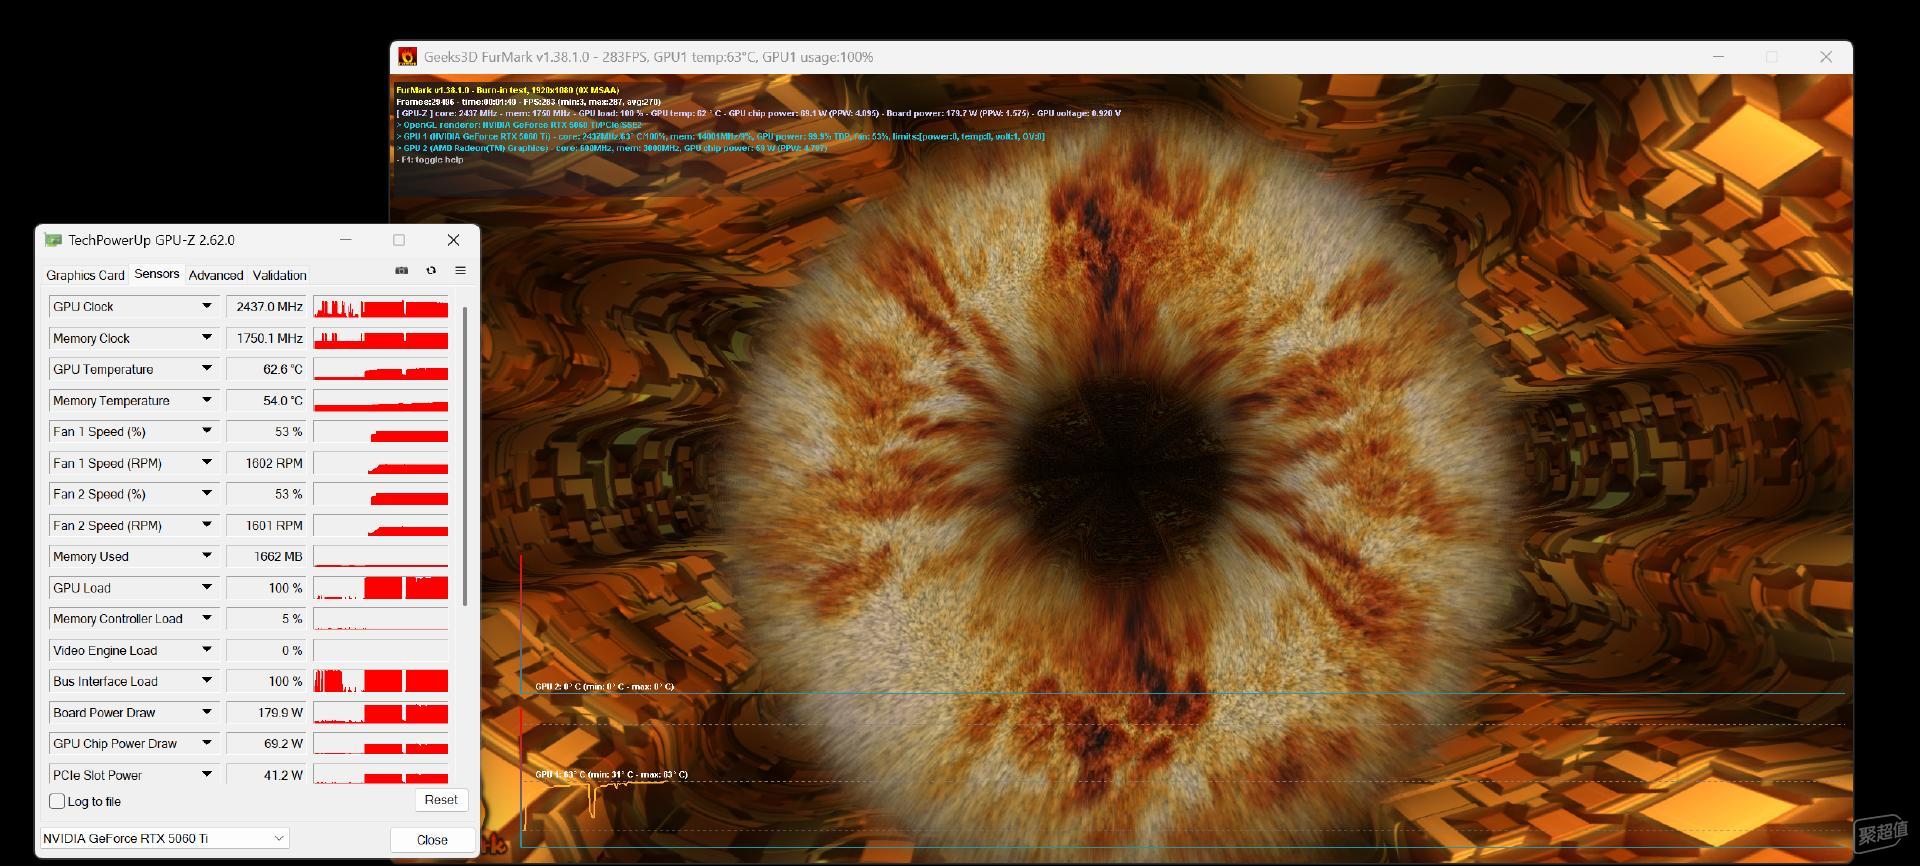The image size is (1920, 866).
Task: Open the Board Power Draw dropdown
Action: [207, 712]
